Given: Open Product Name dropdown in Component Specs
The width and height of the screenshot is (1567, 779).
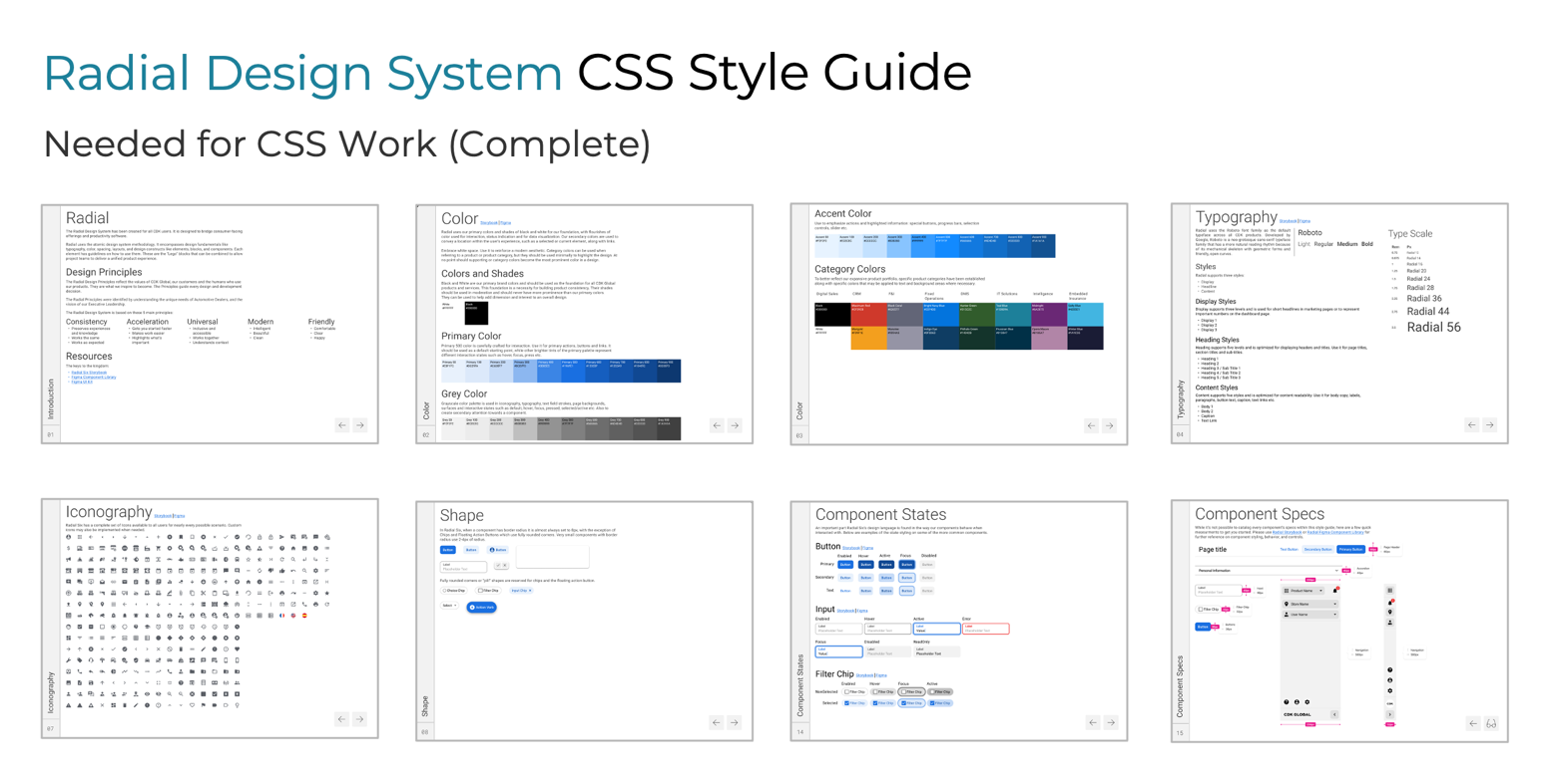Looking at the screenshot, I should 1303,591.
